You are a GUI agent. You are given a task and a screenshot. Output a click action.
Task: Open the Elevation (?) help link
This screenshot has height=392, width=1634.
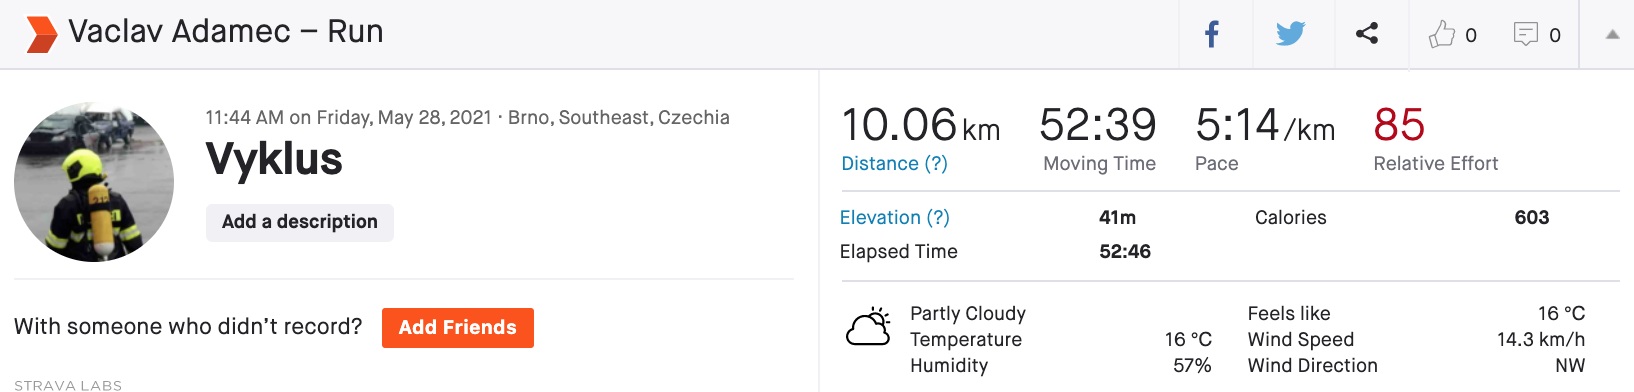(x=895, y=218)
